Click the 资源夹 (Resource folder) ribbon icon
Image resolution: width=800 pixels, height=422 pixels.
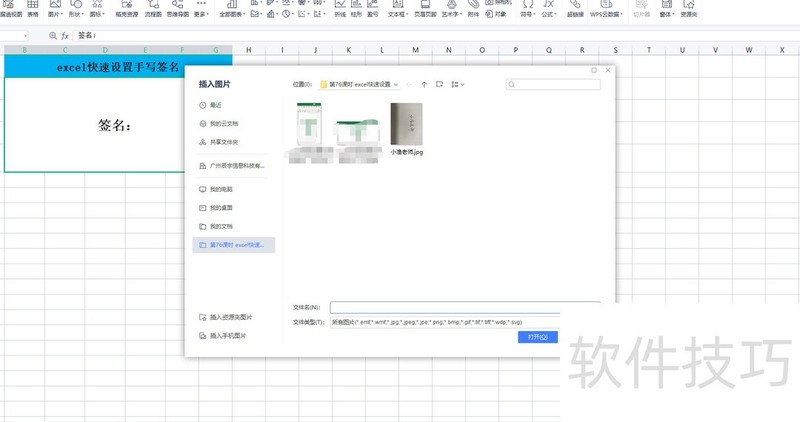pyautogui.click(x=689, y=8)
